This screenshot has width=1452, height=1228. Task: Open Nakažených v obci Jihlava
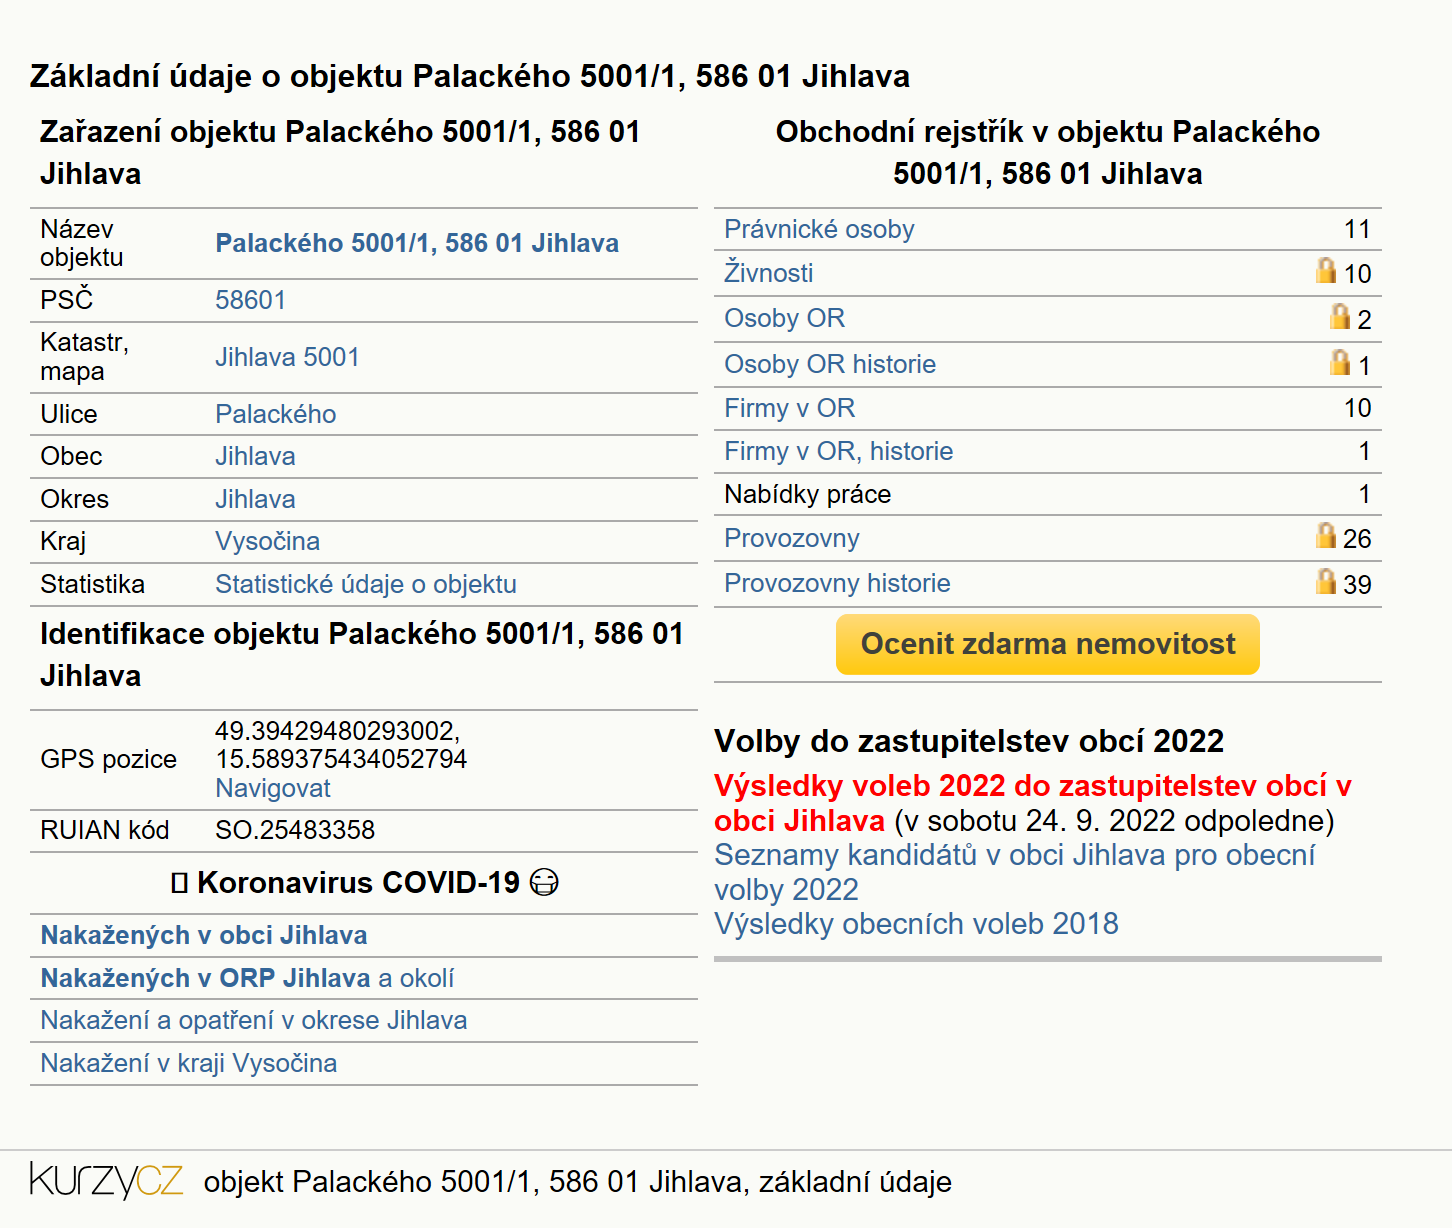pyautogui.click(x=204, y=935)
